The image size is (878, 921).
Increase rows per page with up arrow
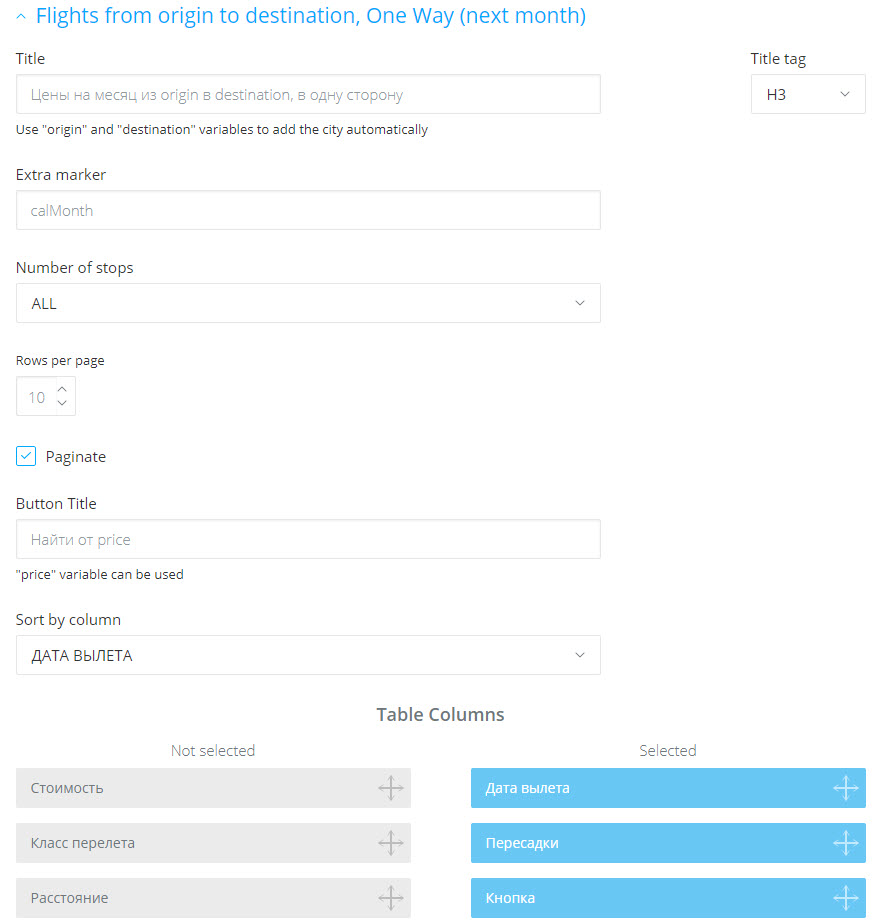[x=62, y=389]
